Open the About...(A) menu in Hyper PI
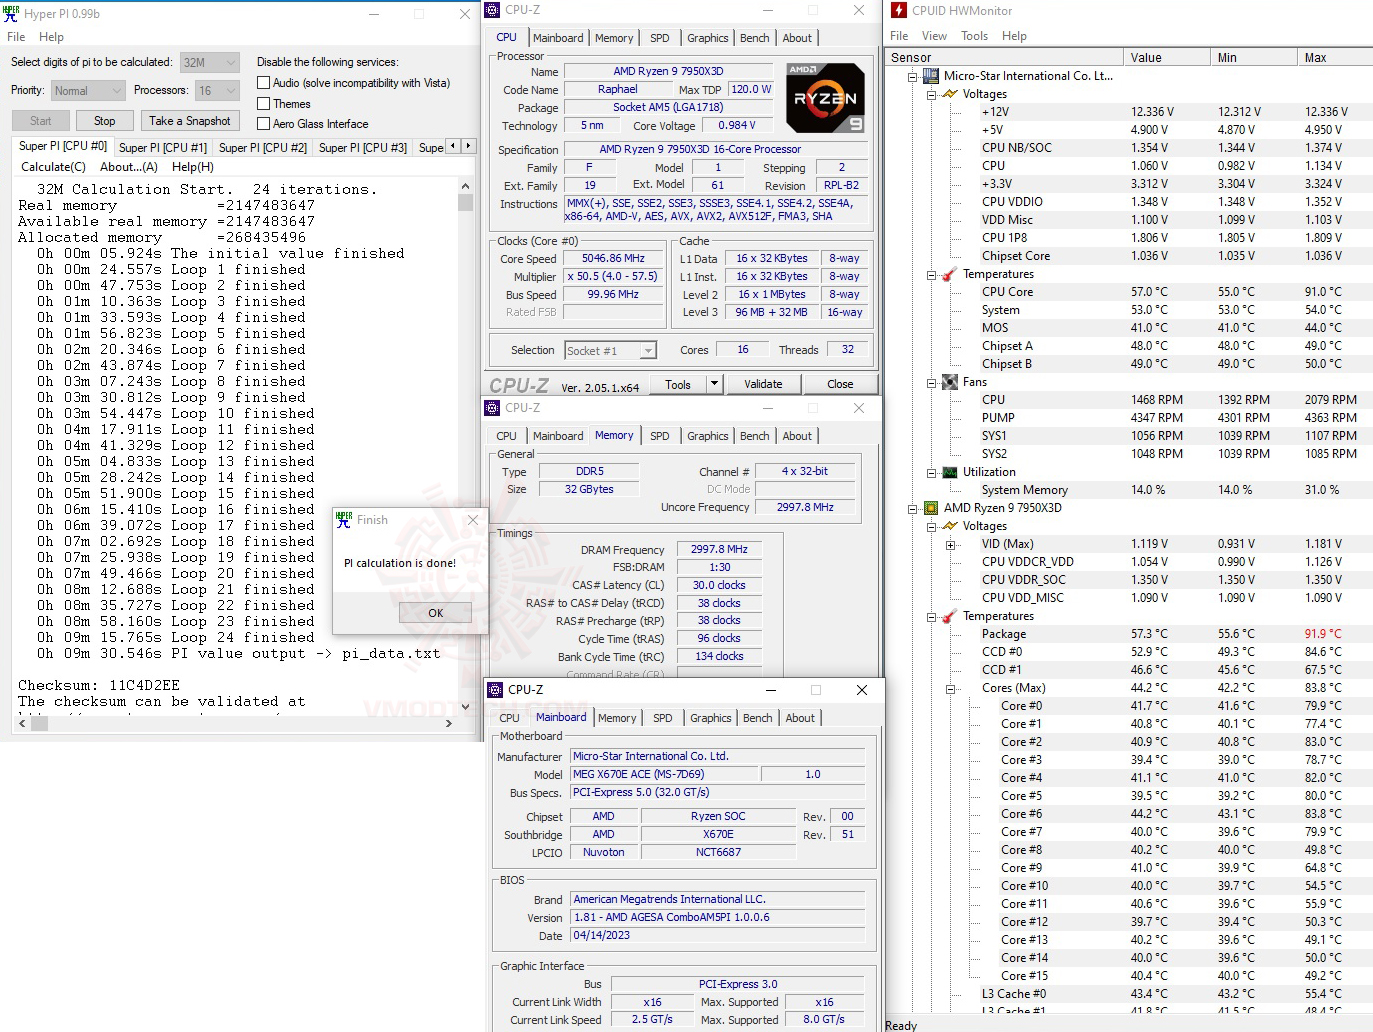1373x1032 pixels. 129,167
